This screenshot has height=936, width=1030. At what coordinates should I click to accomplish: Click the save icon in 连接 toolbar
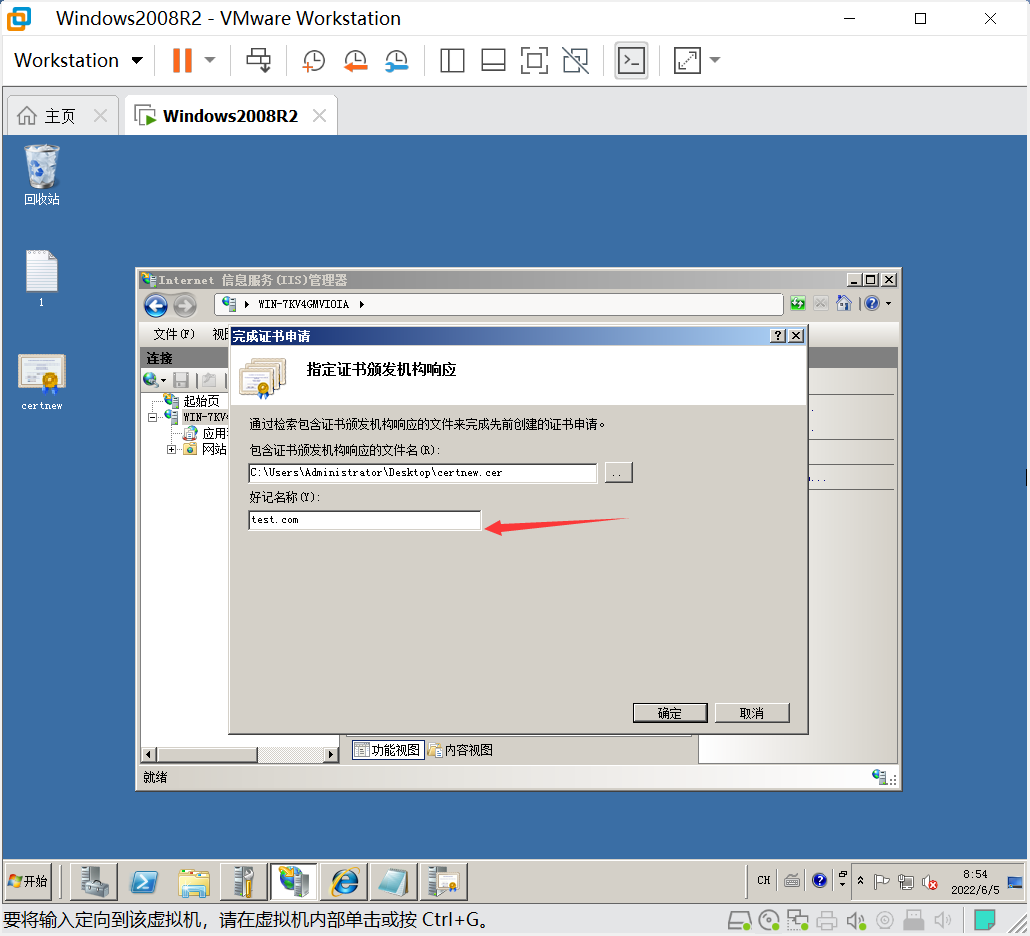(181, 380)
